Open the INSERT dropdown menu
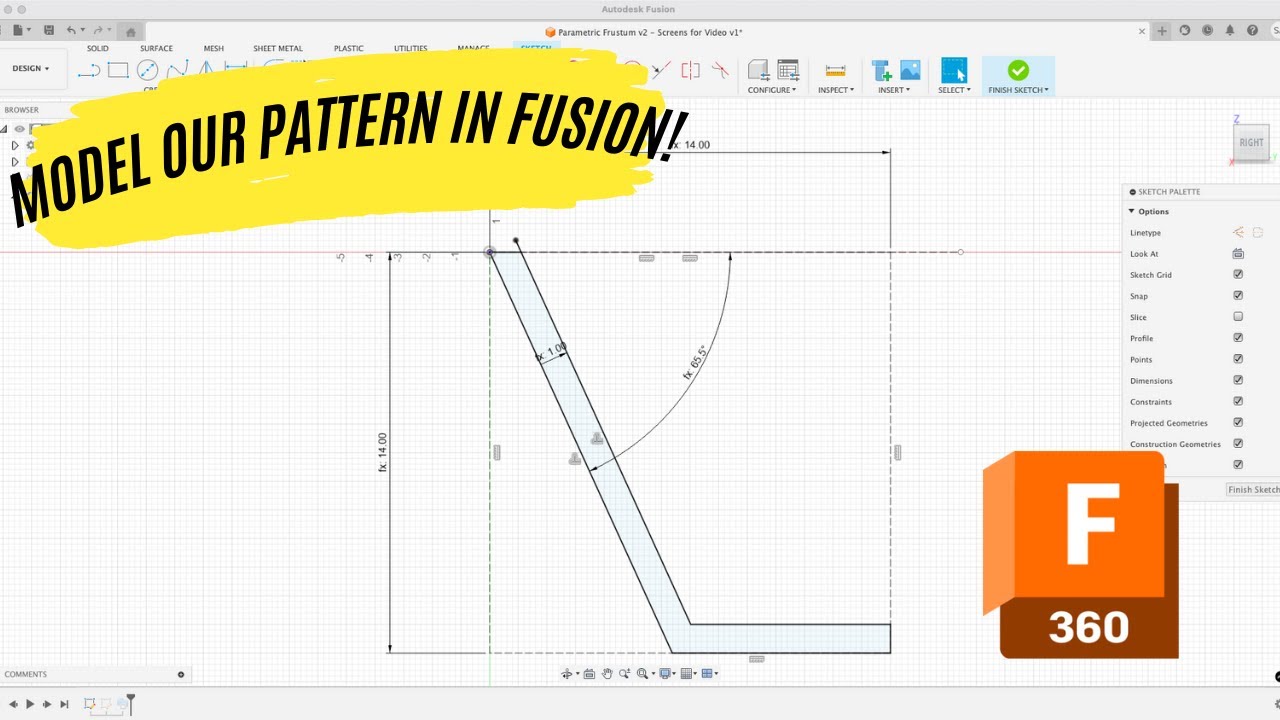 pos(895,90)
